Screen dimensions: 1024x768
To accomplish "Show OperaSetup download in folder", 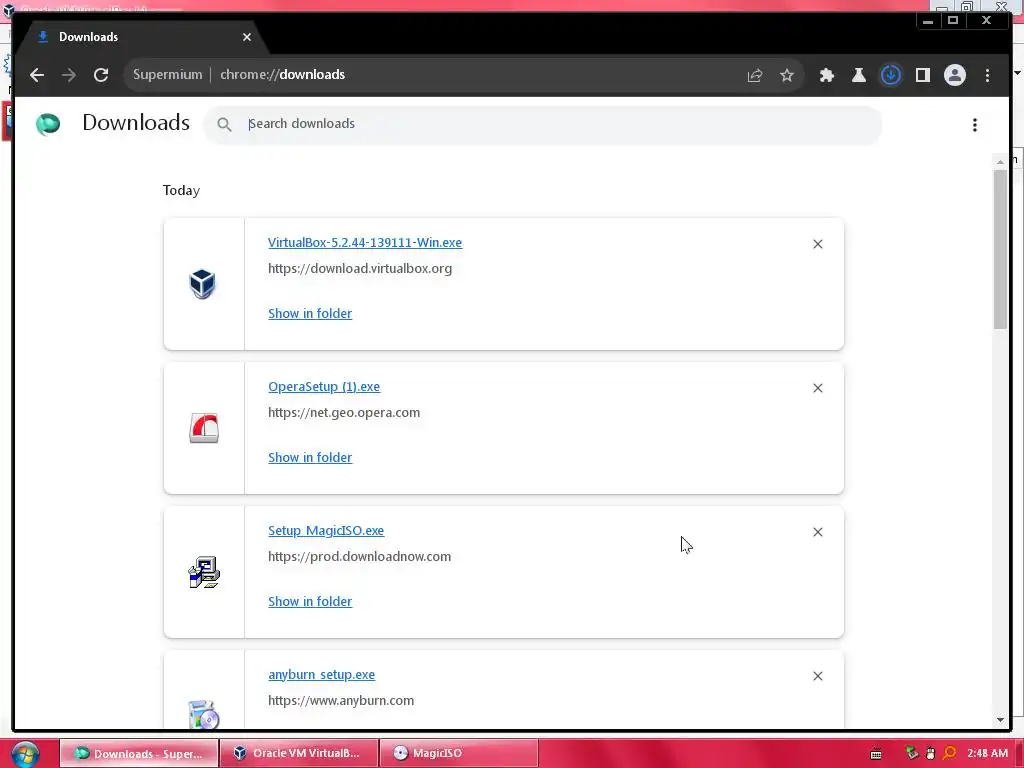I will click(x=310, y=458).
